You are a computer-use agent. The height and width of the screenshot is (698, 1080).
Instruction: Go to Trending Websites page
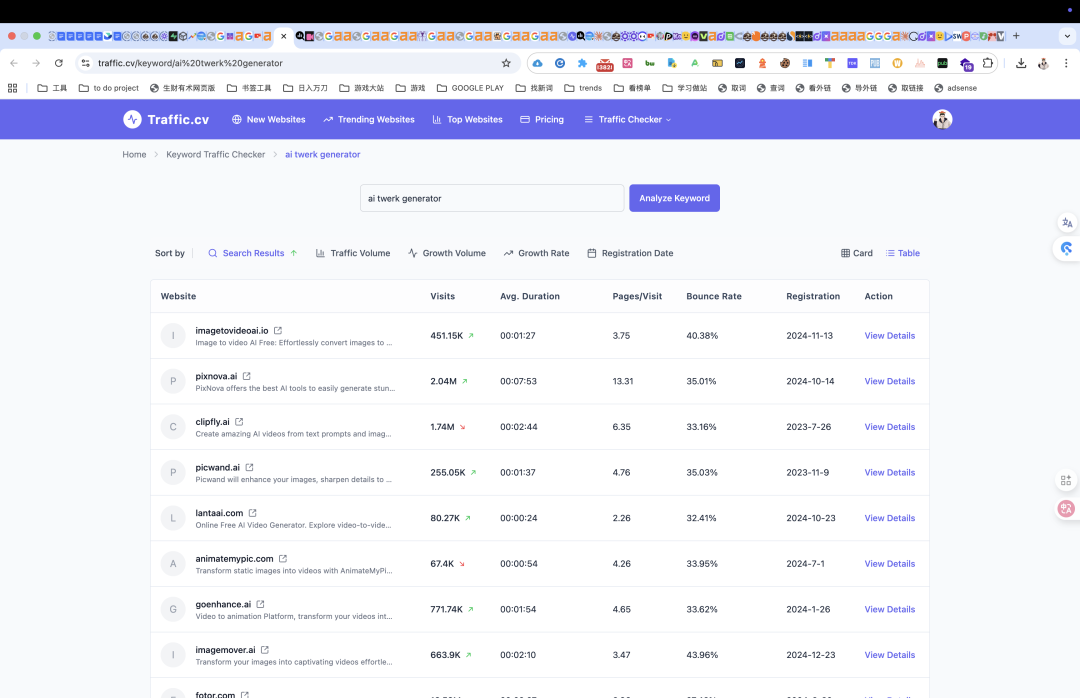(368, 119)
